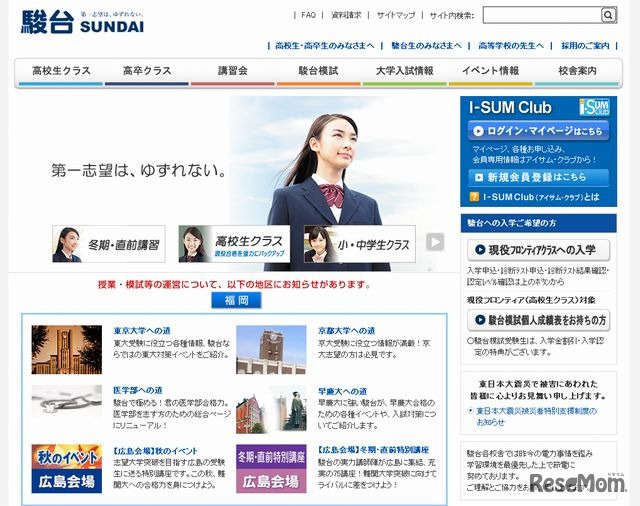Click 冬期・直前特別講座 広島会場 image banner
Image resolution: width=640 pixels, height=506 pixels.
pyautogui.click(x=271, y=469)
